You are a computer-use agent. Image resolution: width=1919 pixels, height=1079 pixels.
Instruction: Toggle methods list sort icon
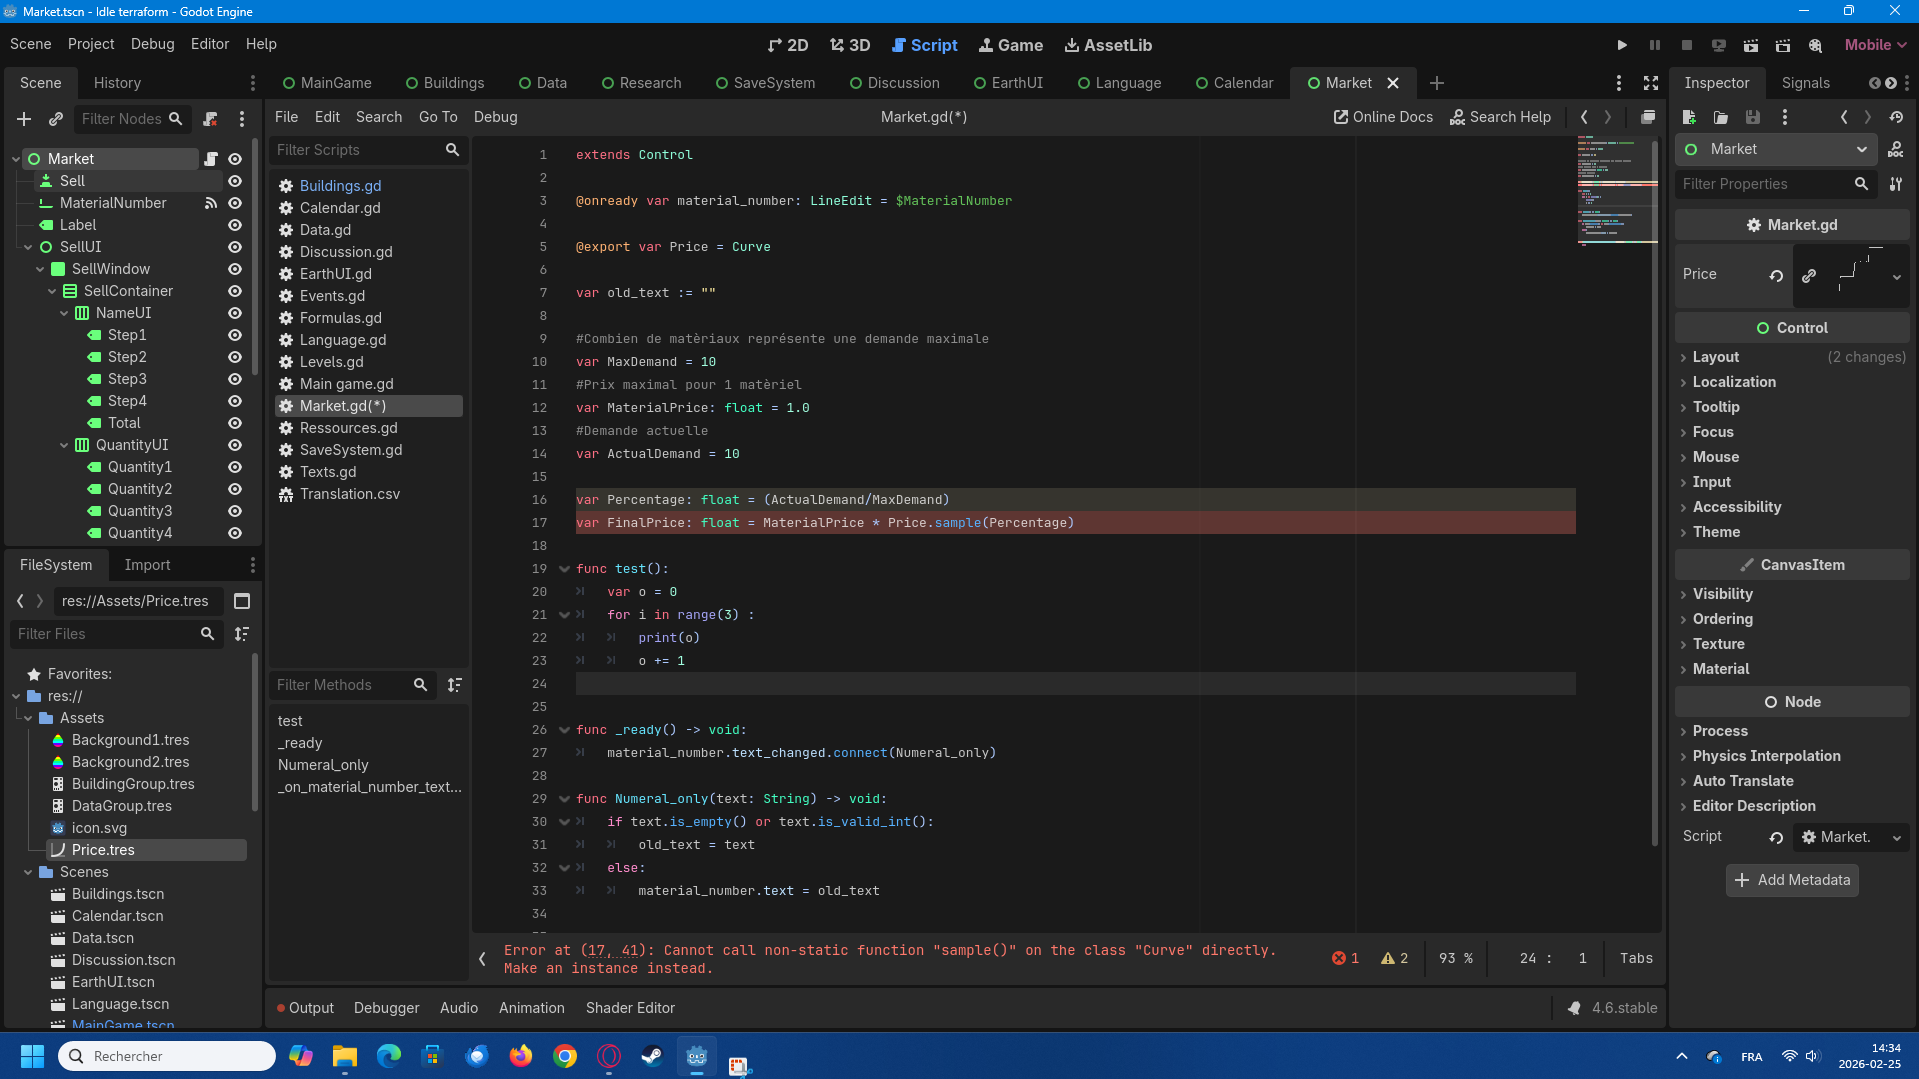(454, 685)
